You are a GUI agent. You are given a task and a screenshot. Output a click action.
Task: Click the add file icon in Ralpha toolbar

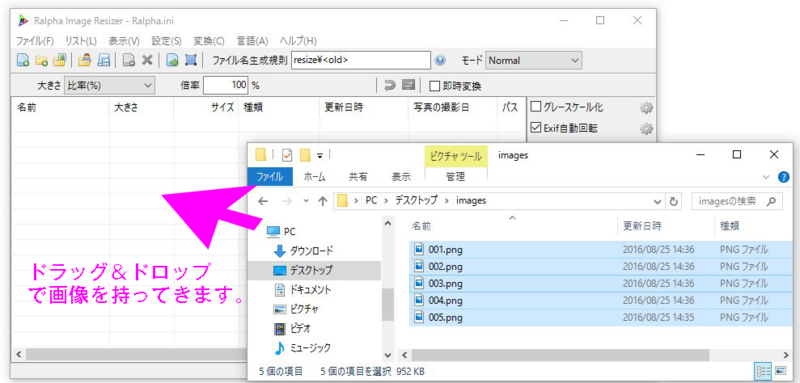[23, 60]
